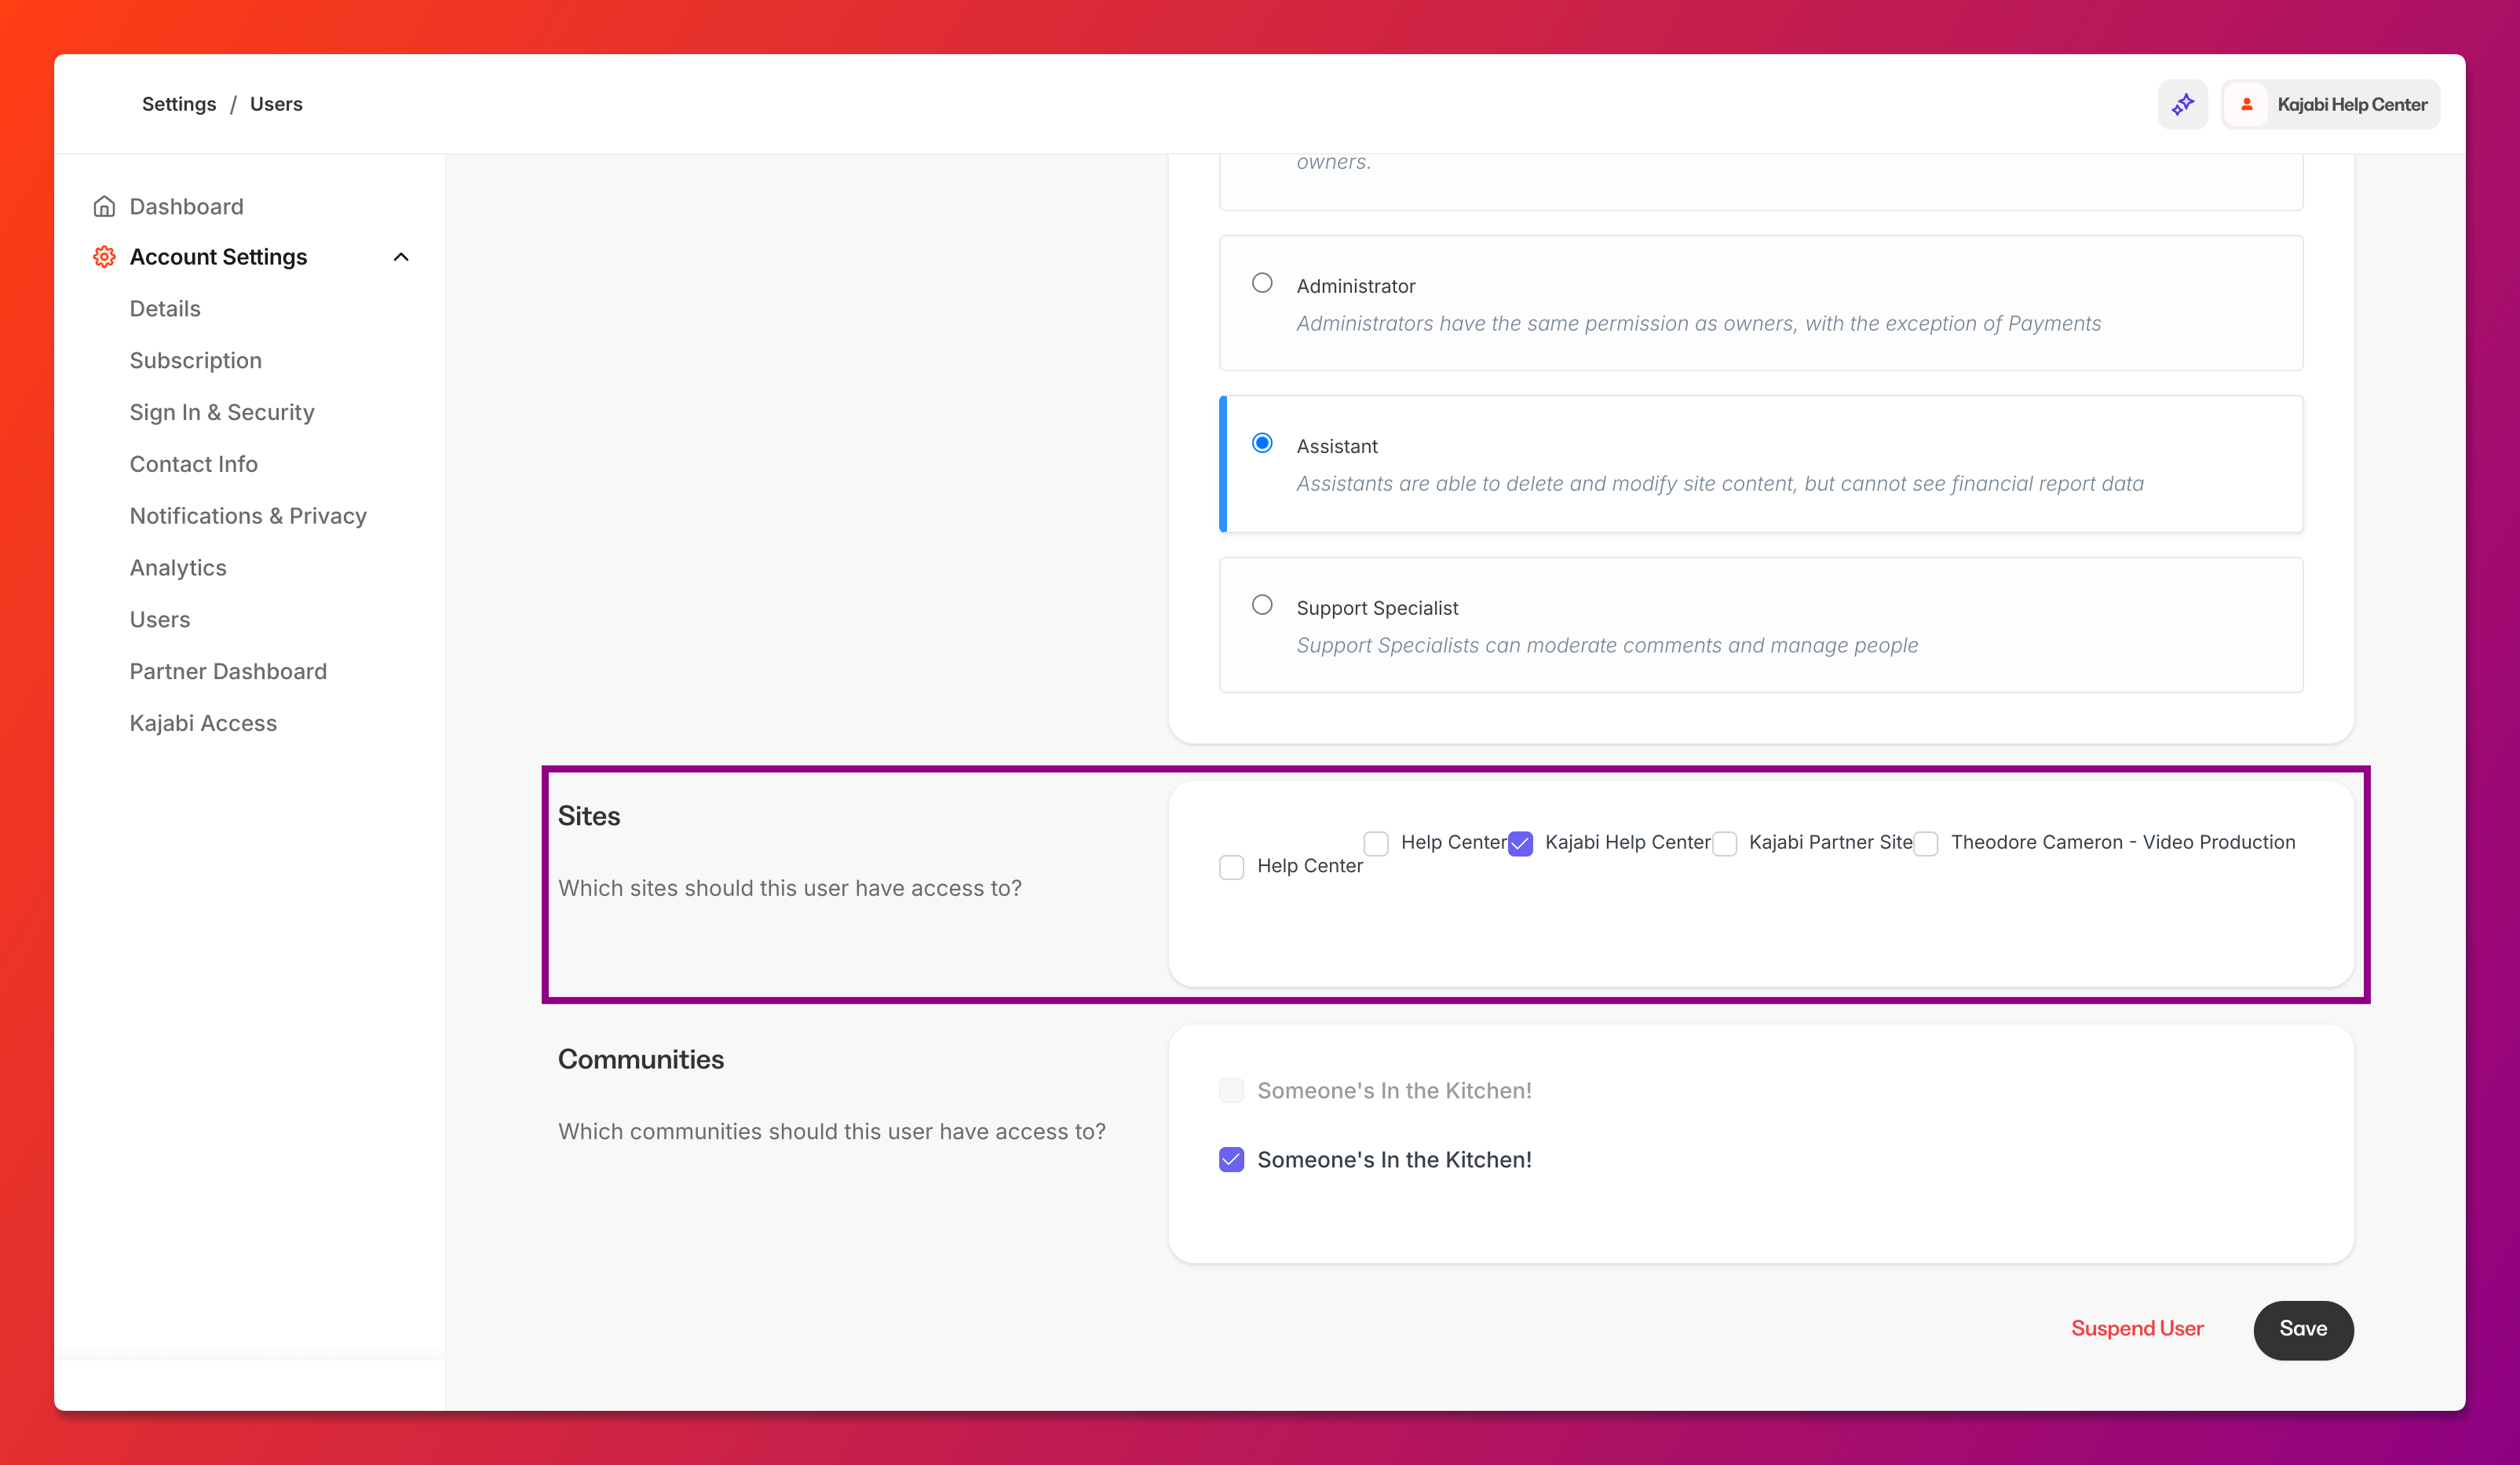
Task: Click the Suspend User link
Action: point(2137,1329)
